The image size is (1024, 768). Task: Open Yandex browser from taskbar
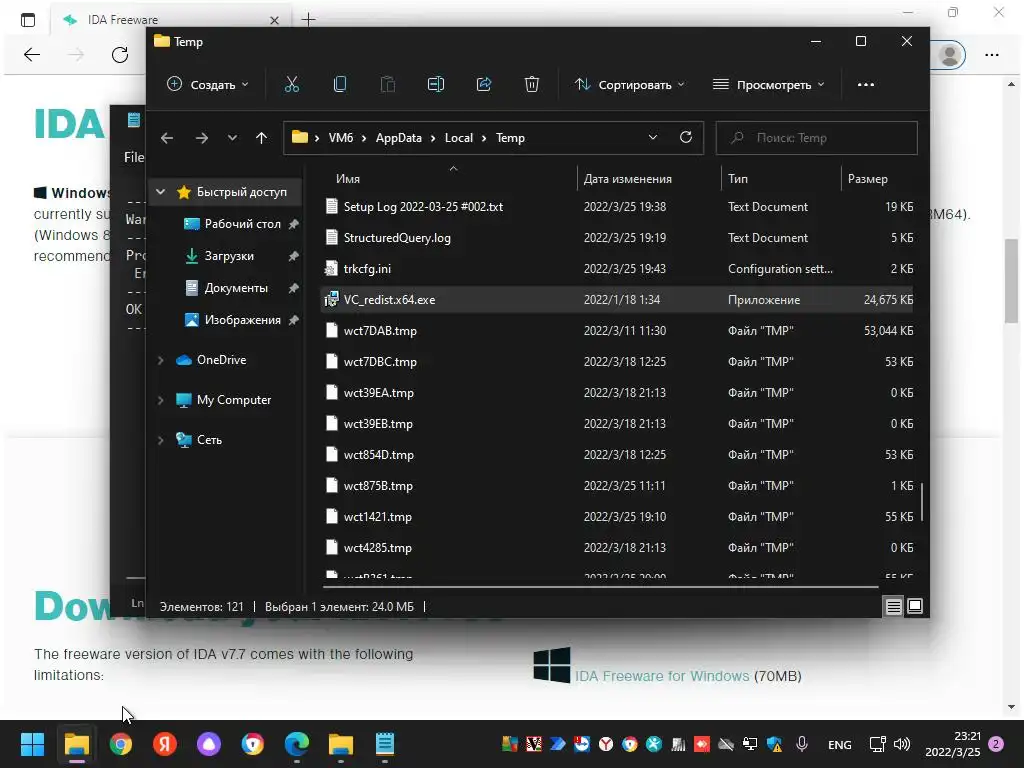165,744
